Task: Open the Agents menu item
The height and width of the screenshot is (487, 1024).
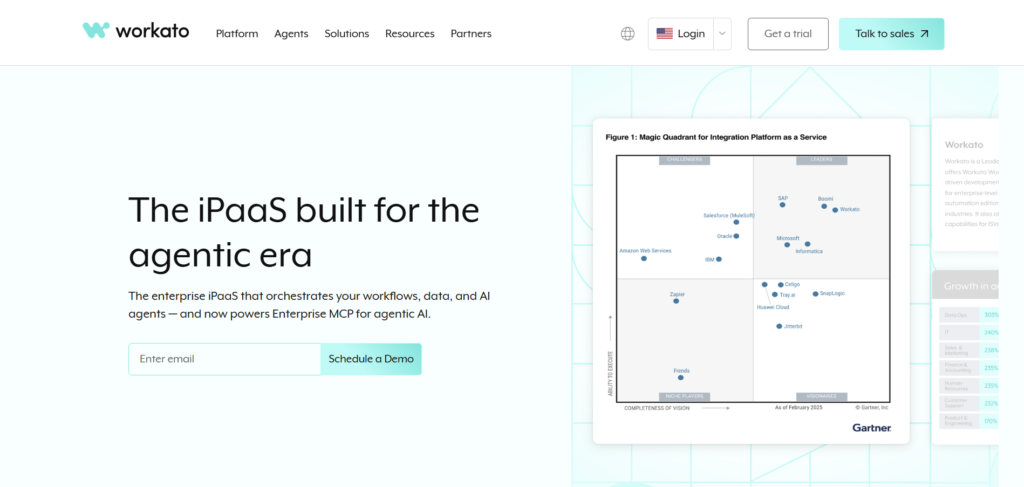Action: [x=291, y=33]
